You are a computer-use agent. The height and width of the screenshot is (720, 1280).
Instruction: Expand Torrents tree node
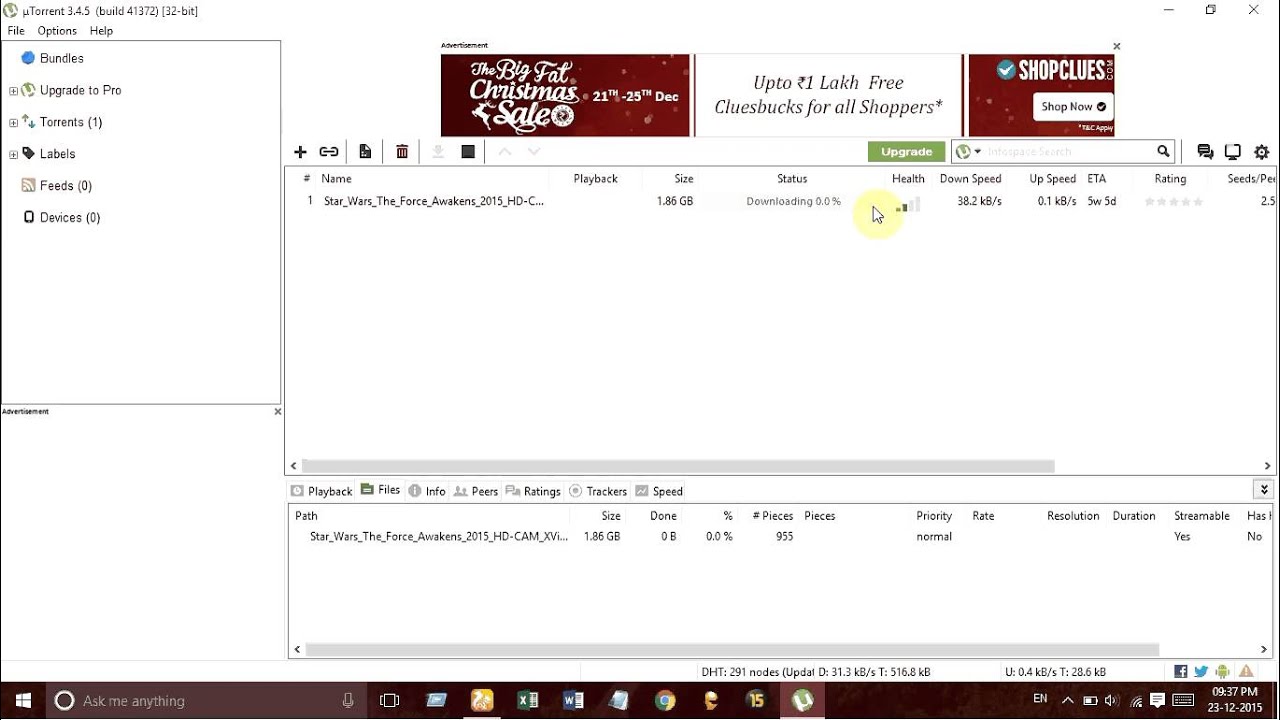(x=13, y=123)
